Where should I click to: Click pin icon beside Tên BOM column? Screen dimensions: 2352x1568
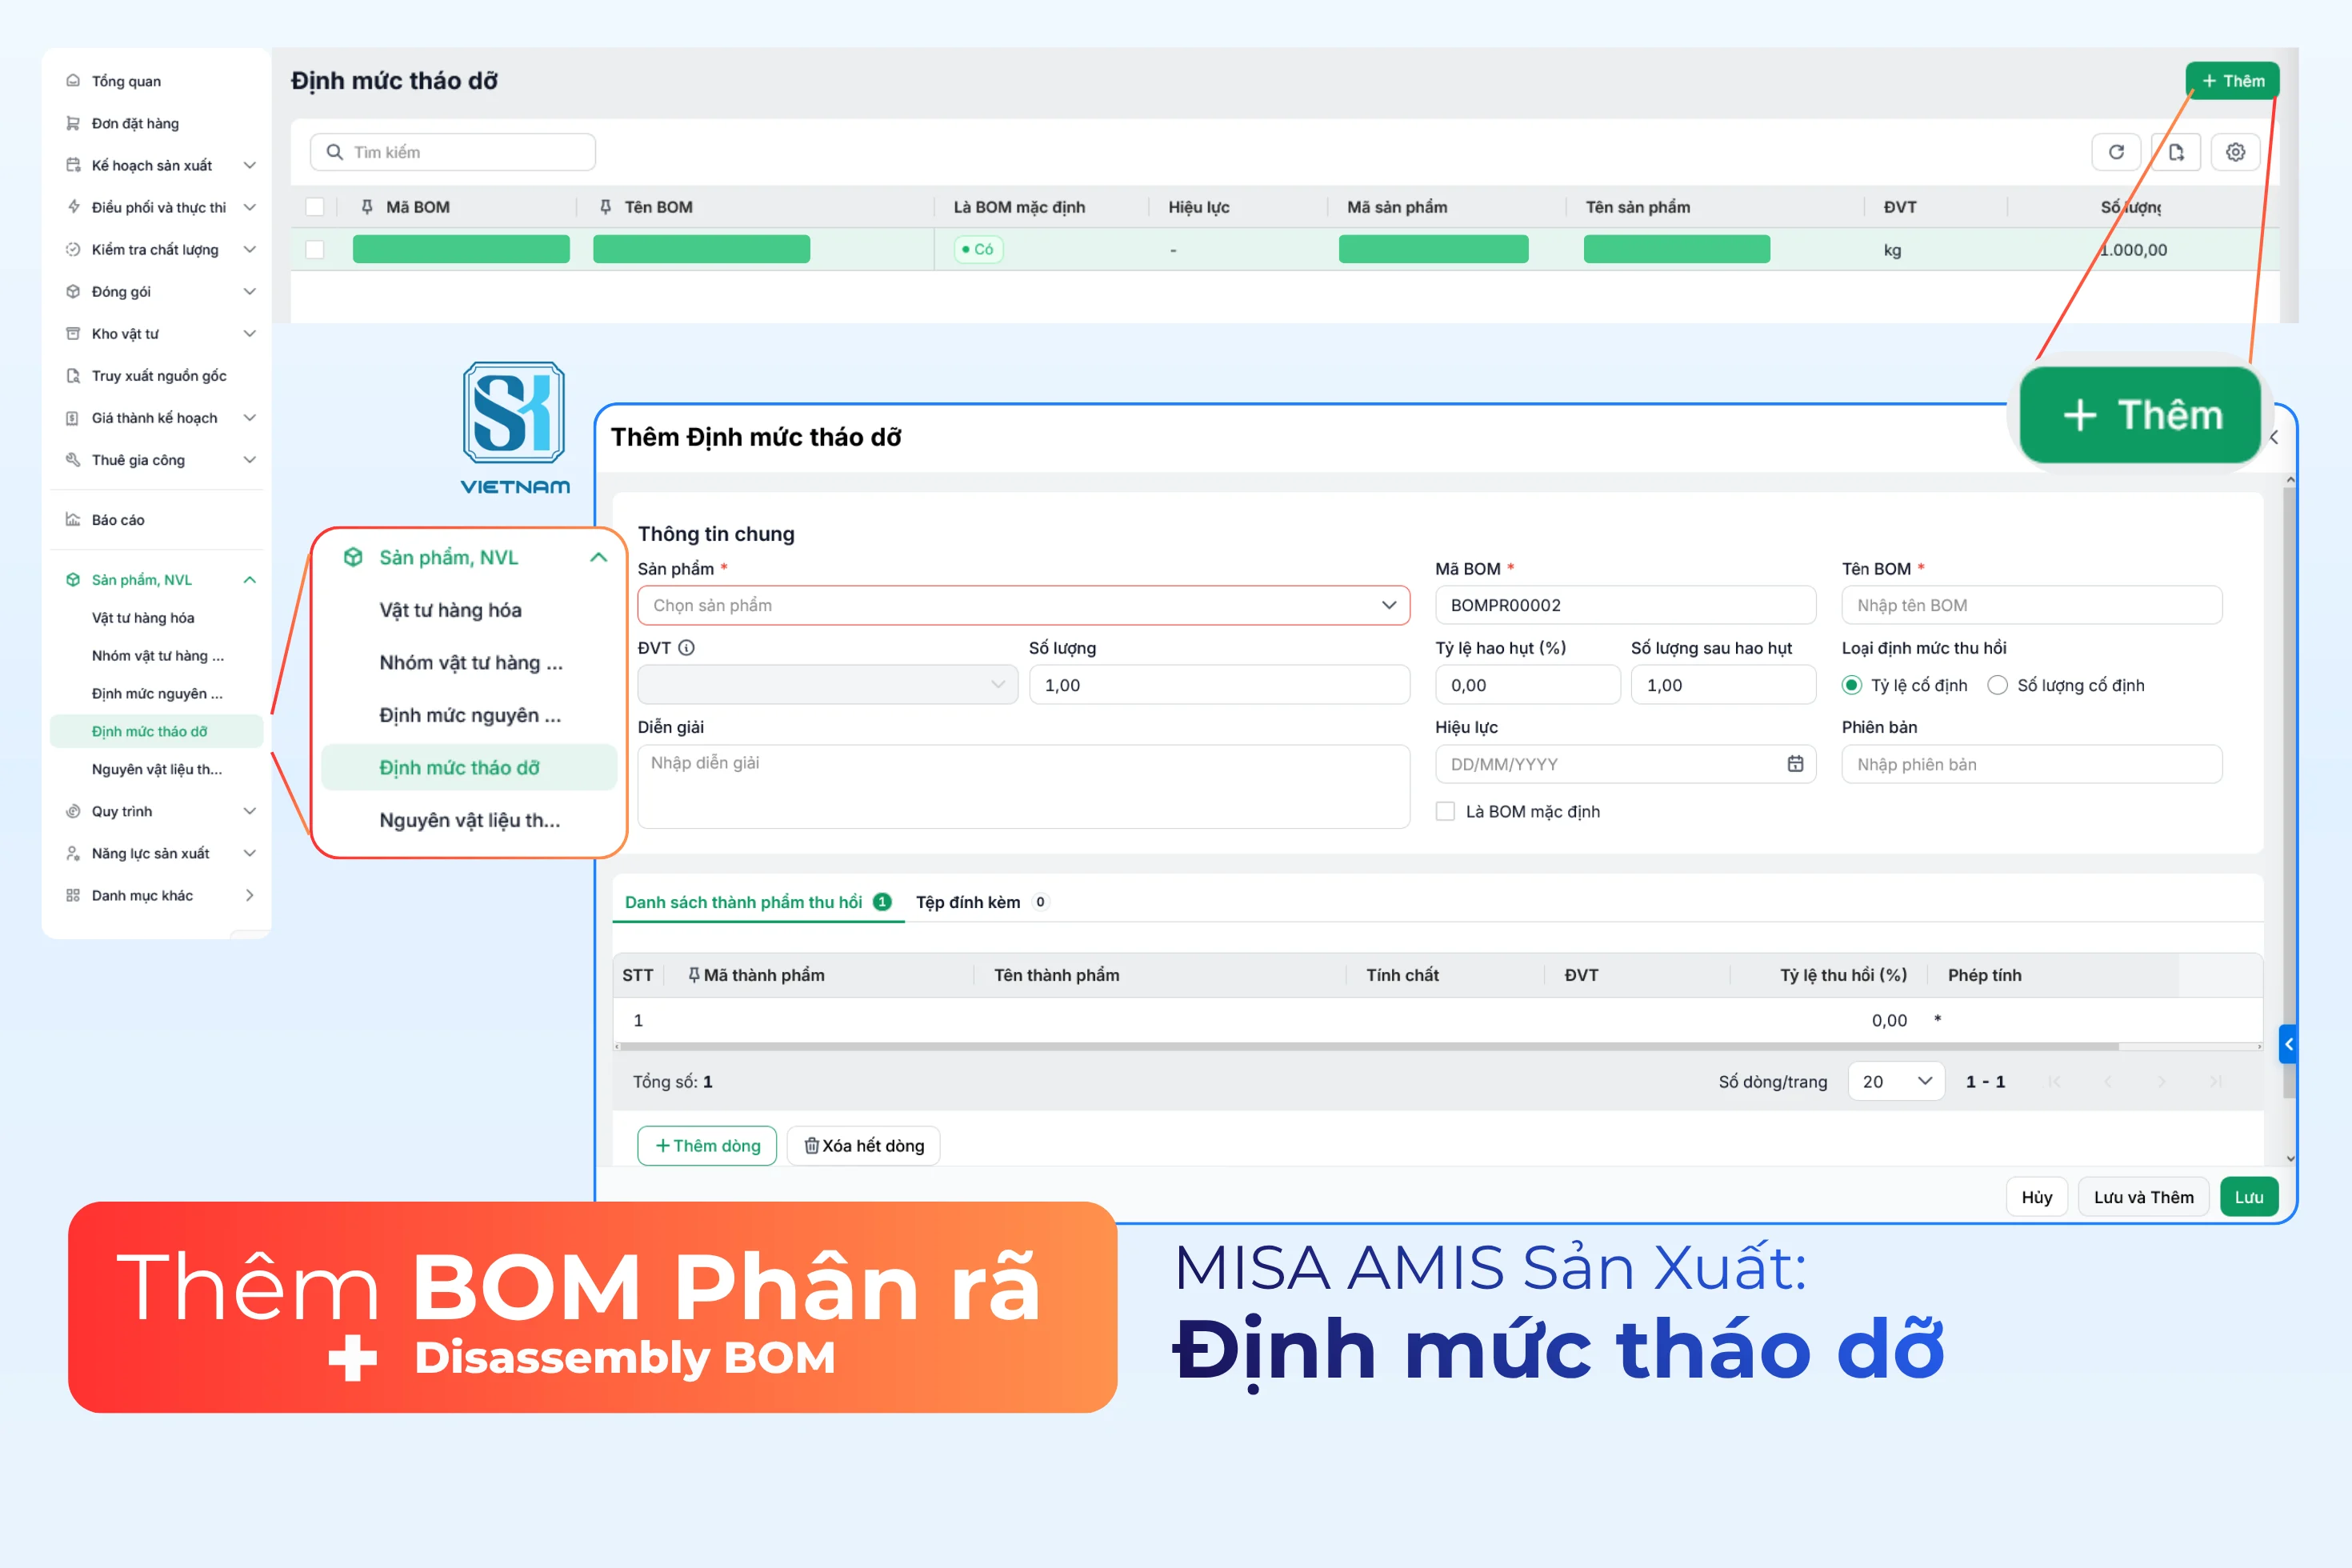coord(605,207)
